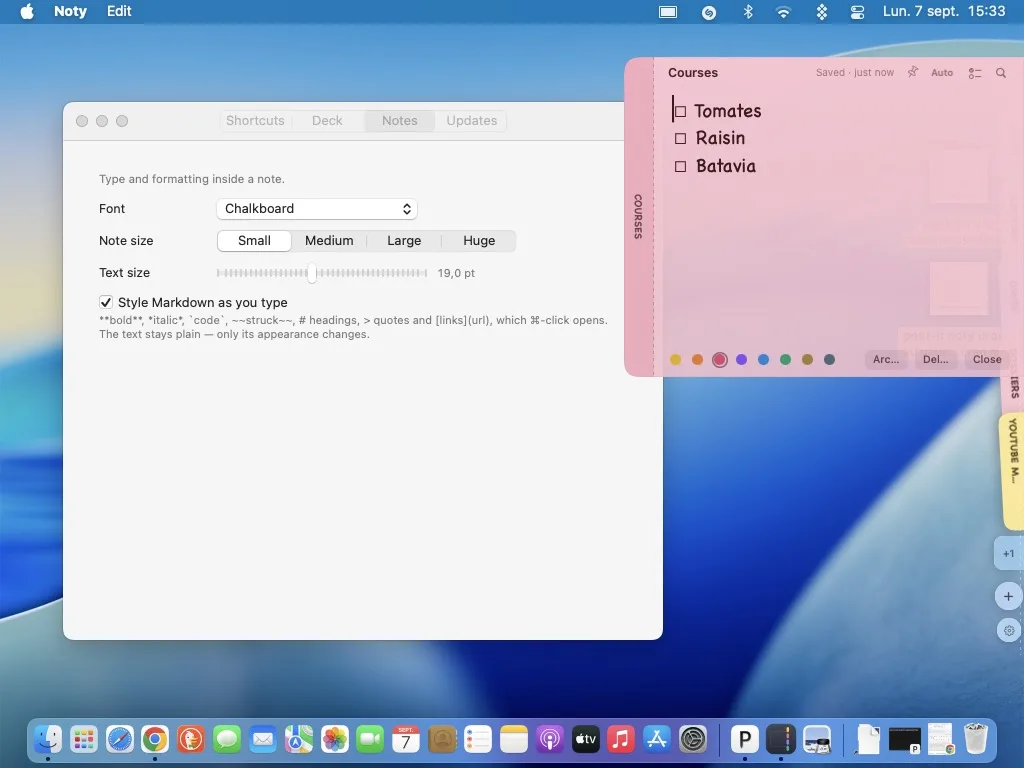The height and width of the screenshot is (768, 1024).
Task: Open the Edit menu in the menu bar
Action: coord(119,11)
